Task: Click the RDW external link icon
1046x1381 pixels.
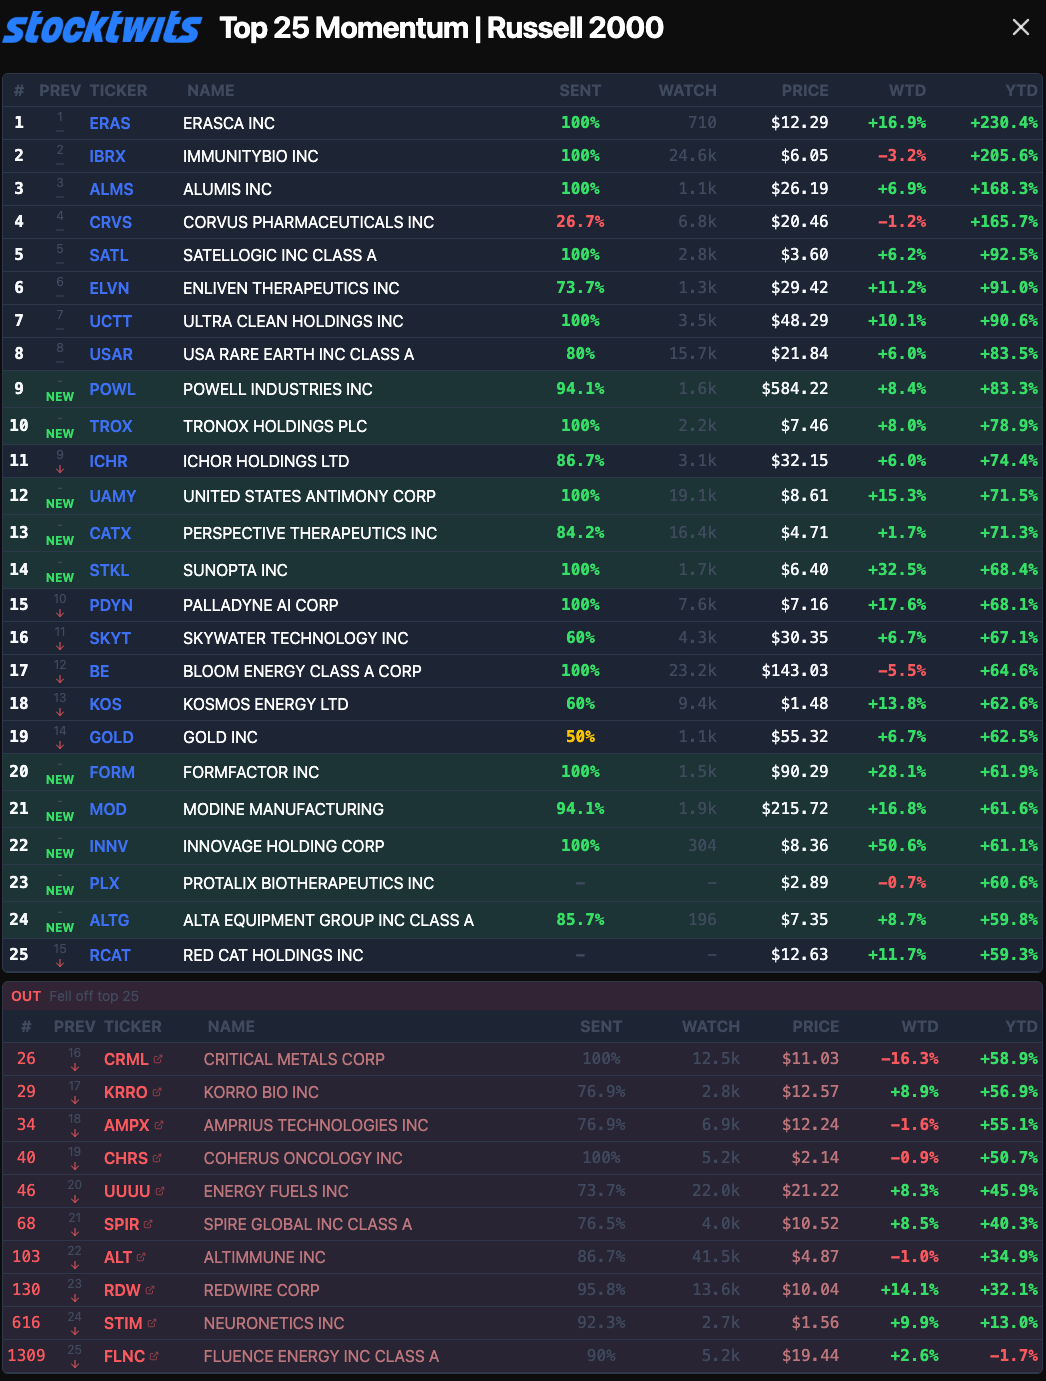Action: tap(150, 1290)
